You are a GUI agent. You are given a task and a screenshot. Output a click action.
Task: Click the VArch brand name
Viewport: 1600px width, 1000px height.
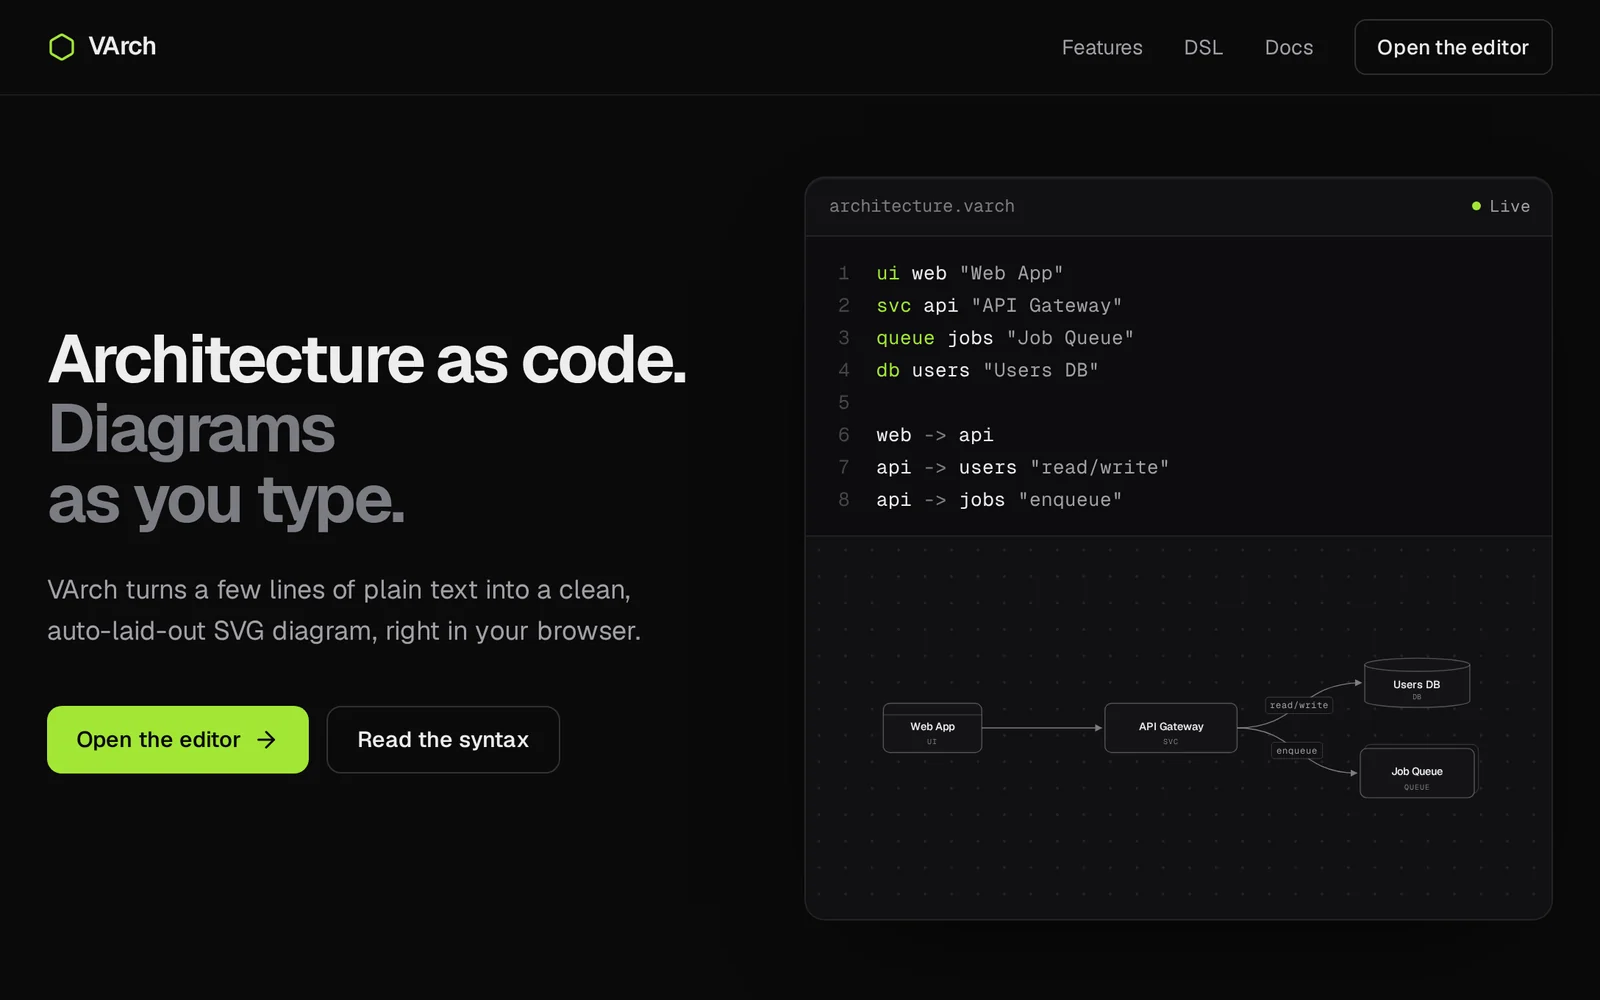[x=122, y=46]
